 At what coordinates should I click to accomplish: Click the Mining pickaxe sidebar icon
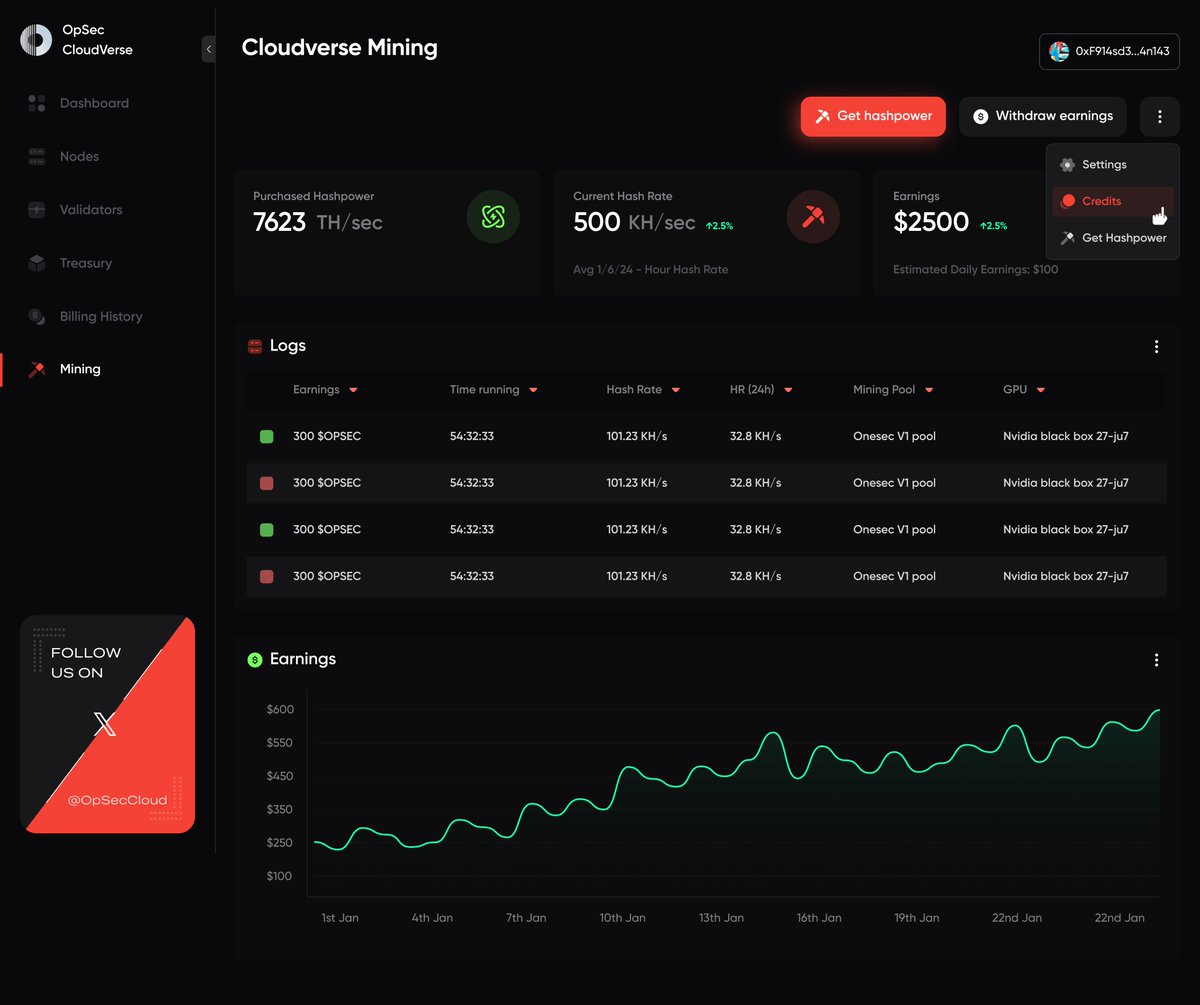(x=37, y=368)
